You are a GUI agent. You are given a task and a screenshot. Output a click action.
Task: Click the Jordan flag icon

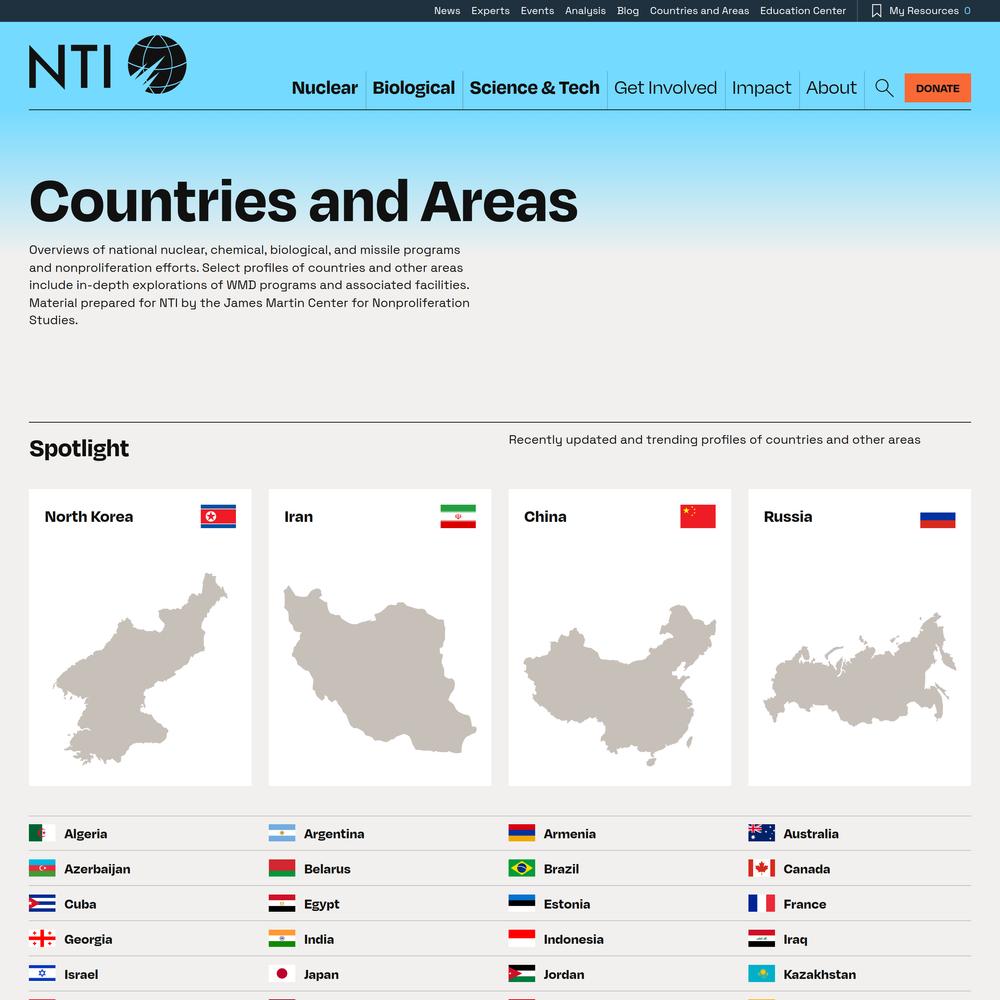522,973
